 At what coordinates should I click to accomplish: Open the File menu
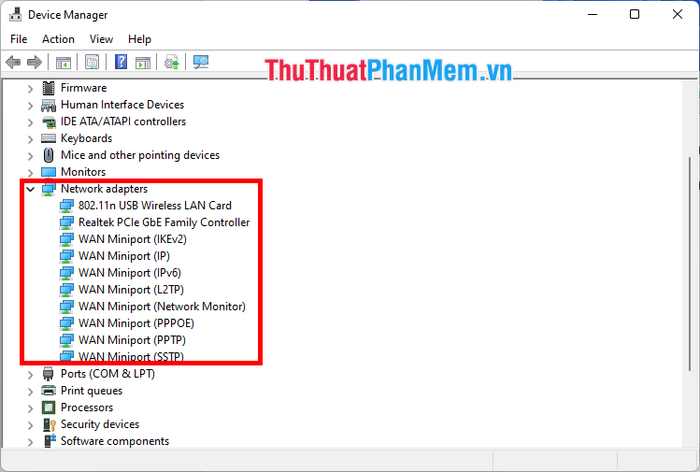point(19,39)
